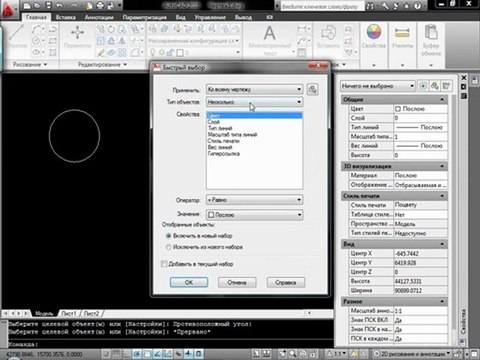The image size is (480, 360).
Task: Click select objects button beside Применить
Action: coord(312,89)
